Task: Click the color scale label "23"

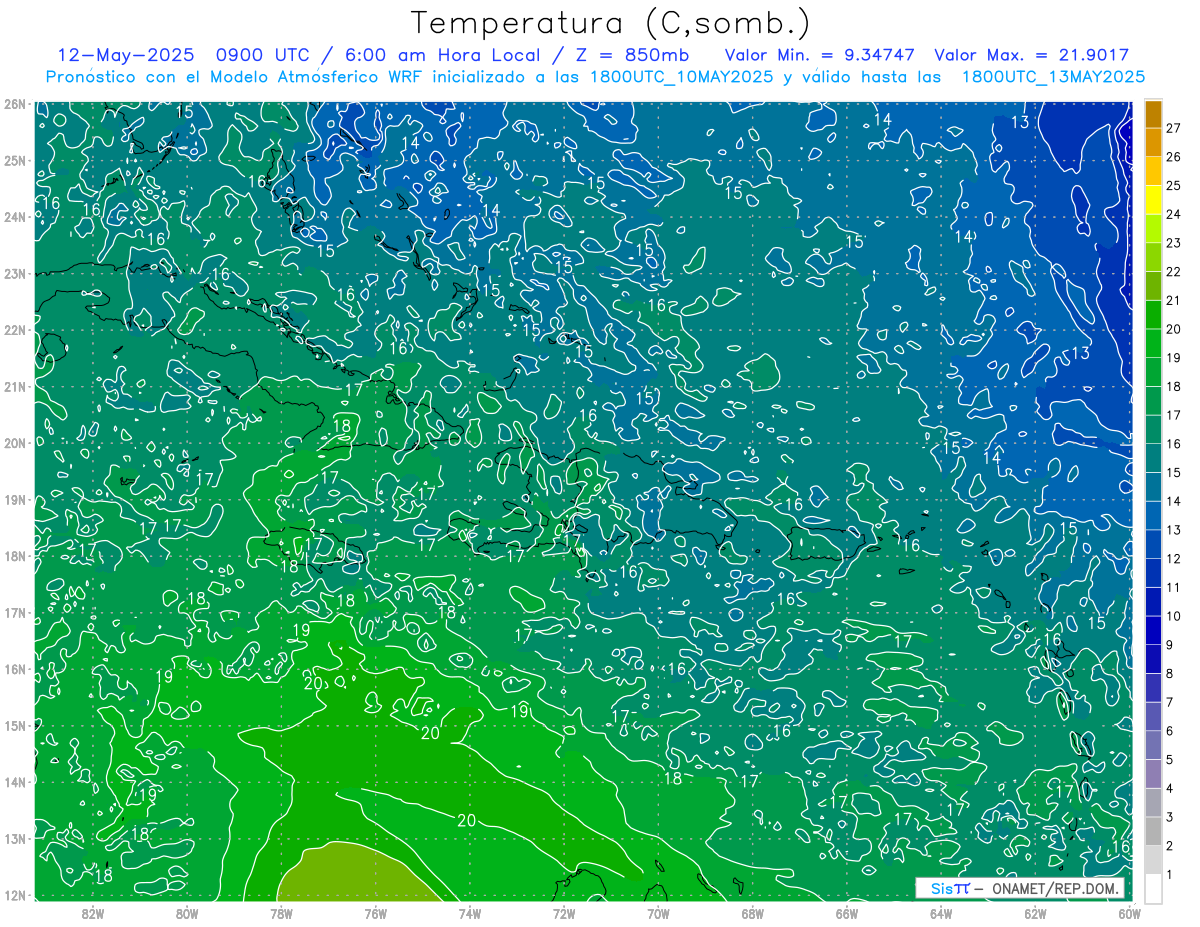Action: 1174,243
